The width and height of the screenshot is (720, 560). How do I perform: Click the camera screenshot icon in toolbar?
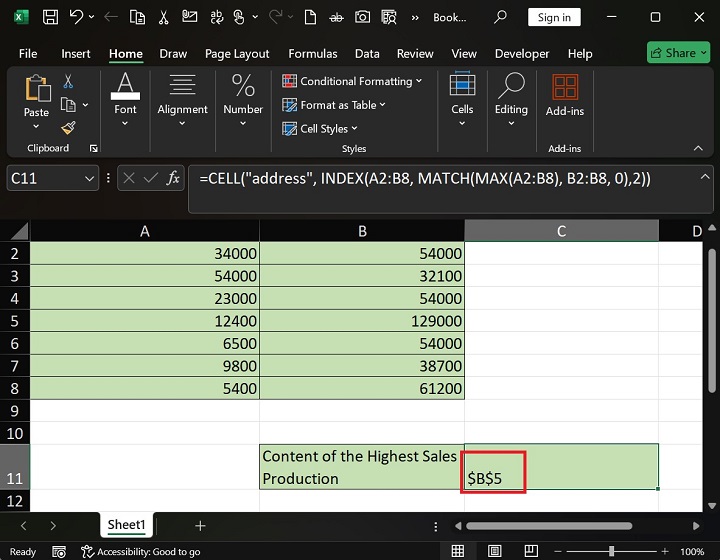361,17
